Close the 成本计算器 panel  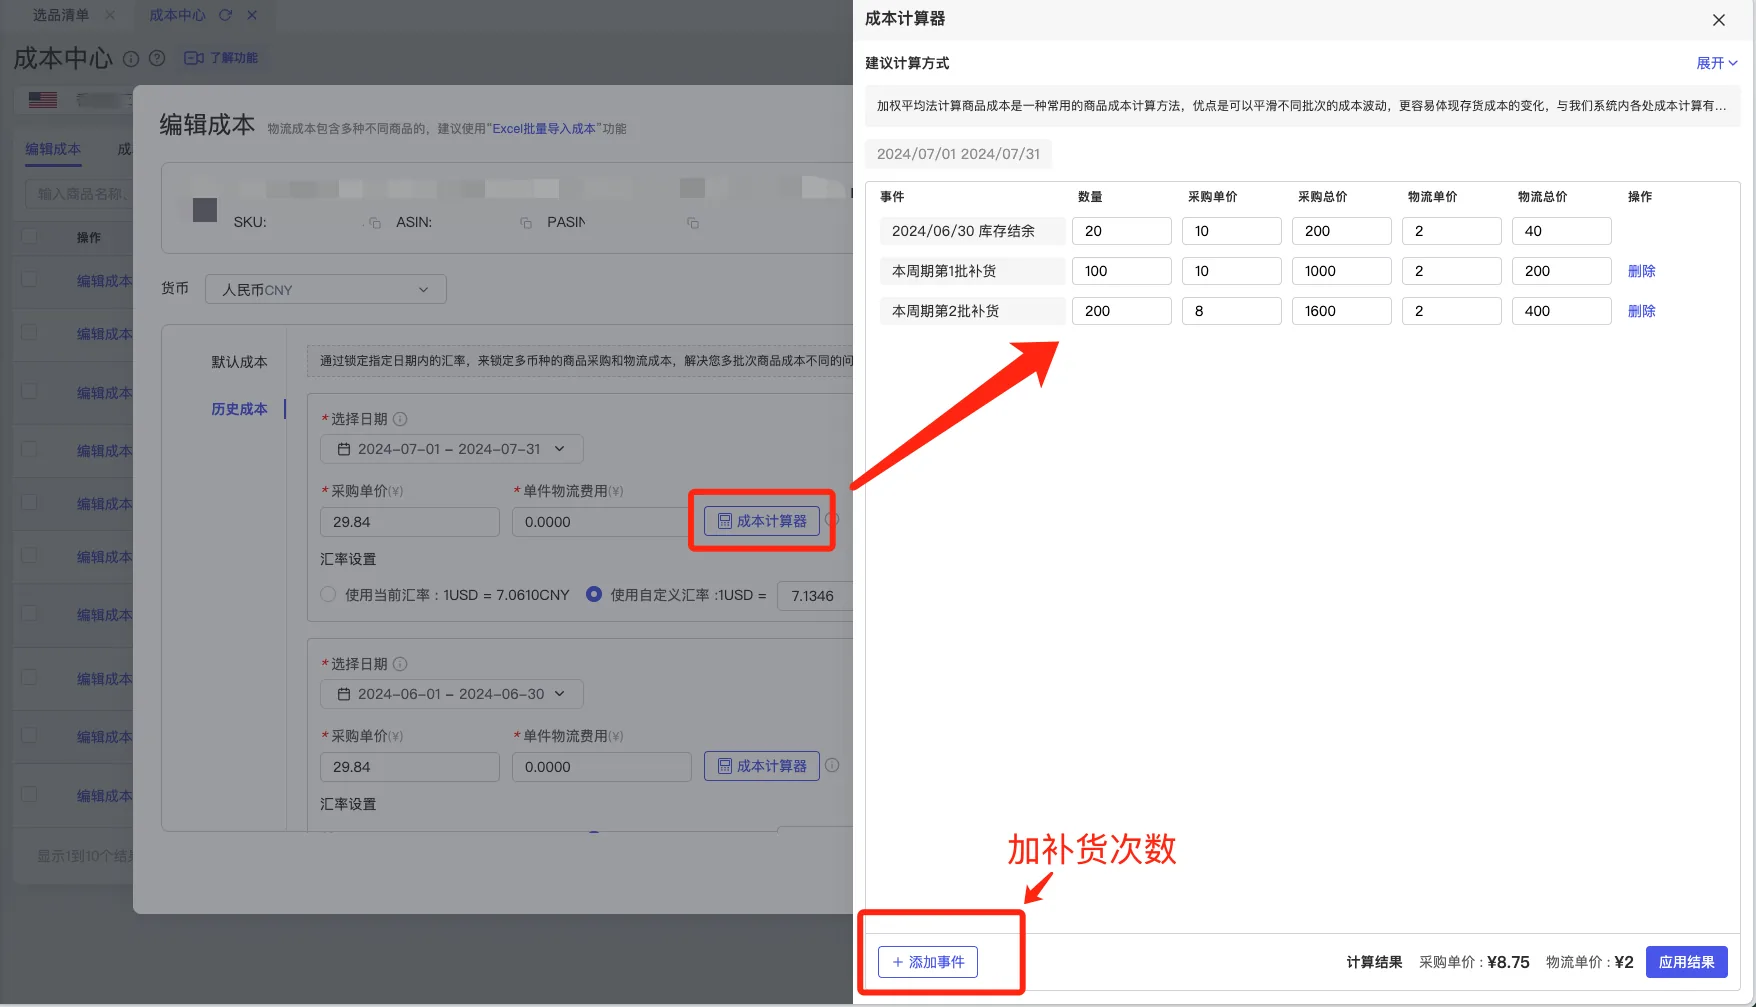tap(1718, 20)
